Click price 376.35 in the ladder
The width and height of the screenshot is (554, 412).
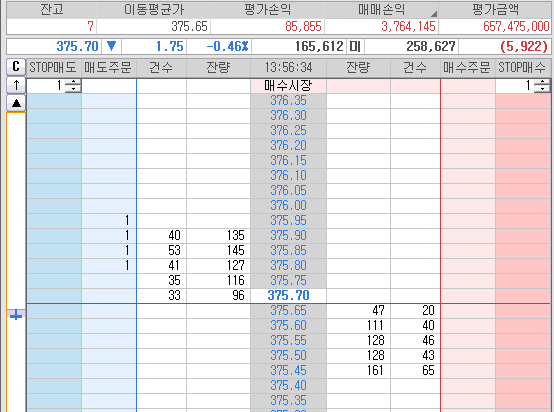tap(288, 101)
